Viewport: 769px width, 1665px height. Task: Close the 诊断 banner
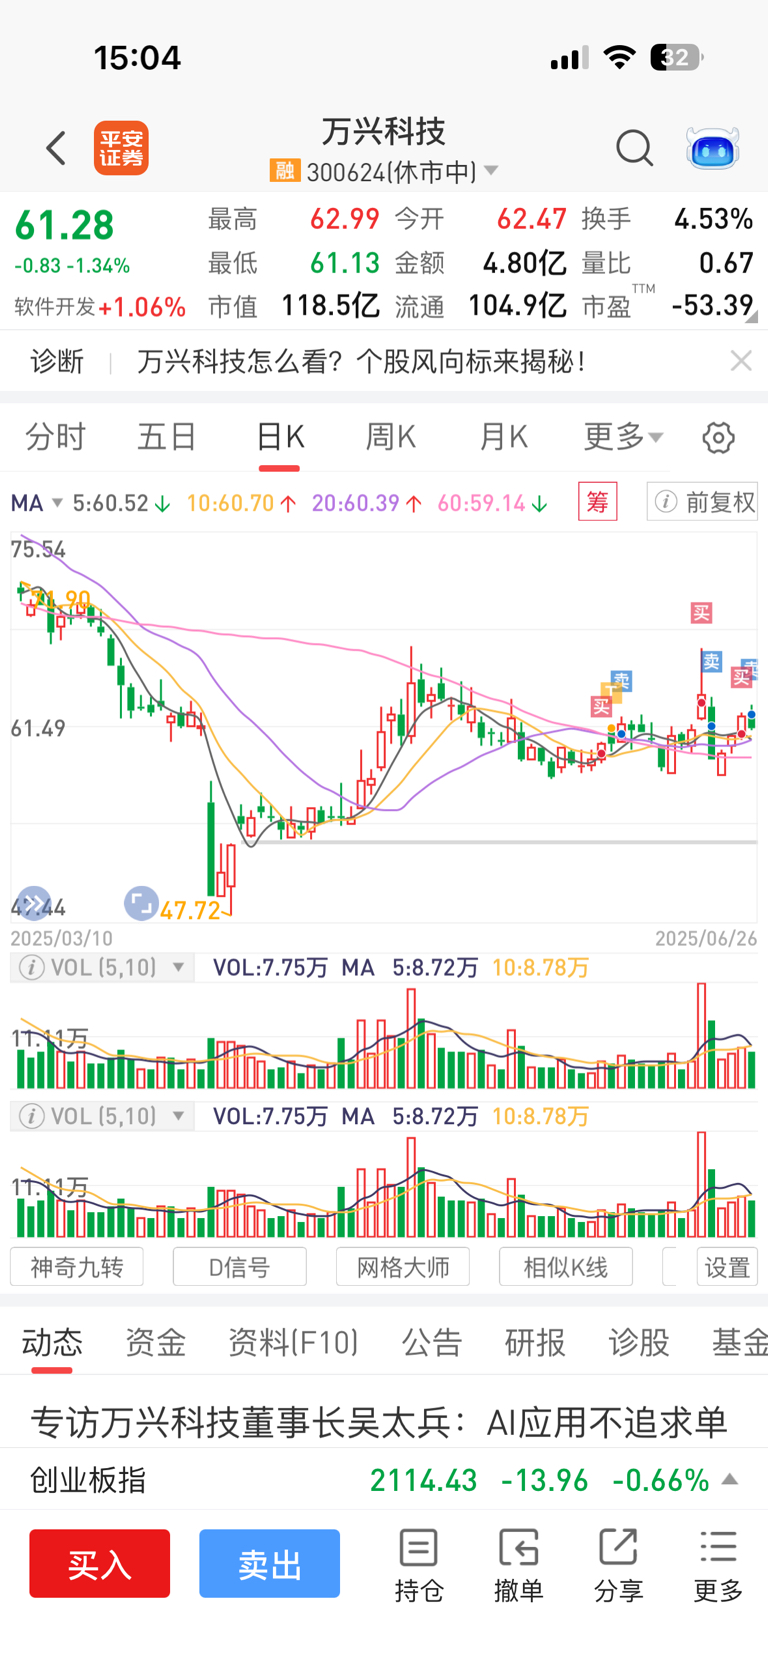coord(741,361)
